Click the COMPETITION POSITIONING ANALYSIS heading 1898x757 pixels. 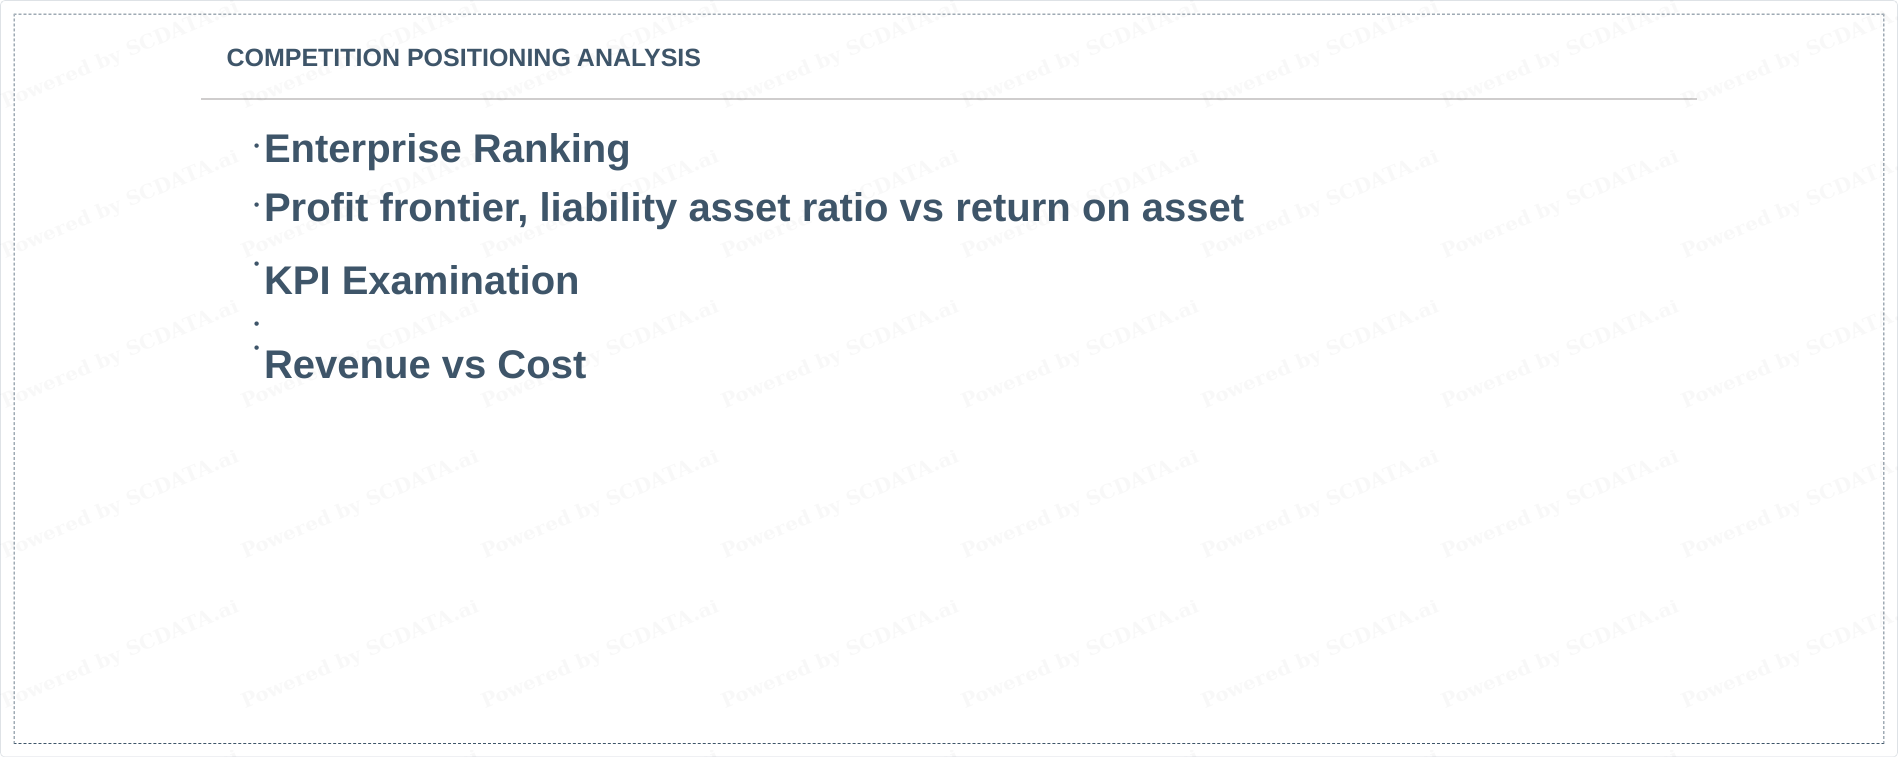click(463, 58)
